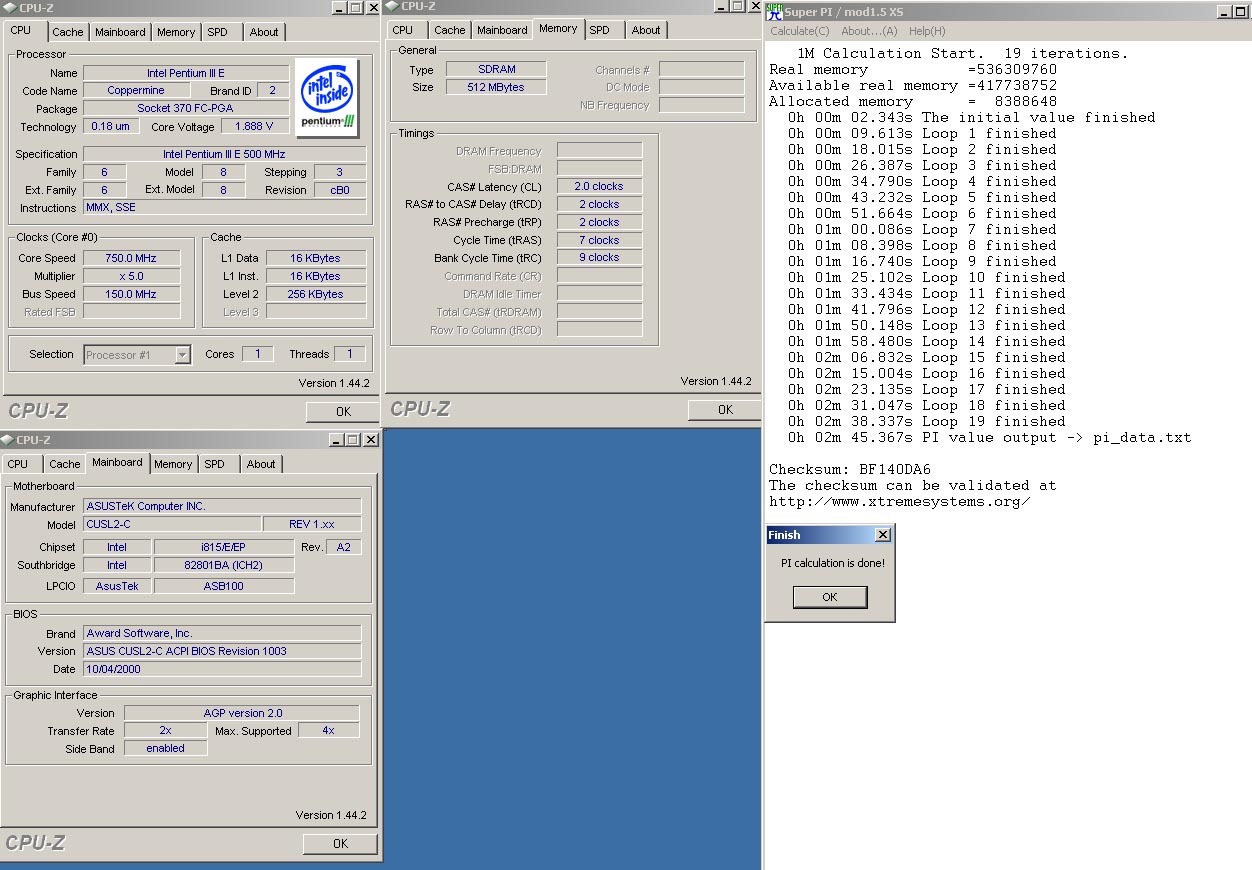Screen dimensions: 1252x870
Task: Open About tab in bottom CPU-Z window
Action: click(x=261, y=464)
